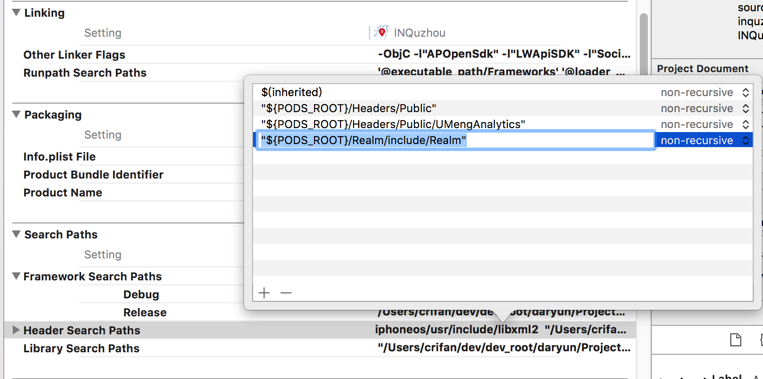
Task: Select Product Name setting
Action: (63, 192)
